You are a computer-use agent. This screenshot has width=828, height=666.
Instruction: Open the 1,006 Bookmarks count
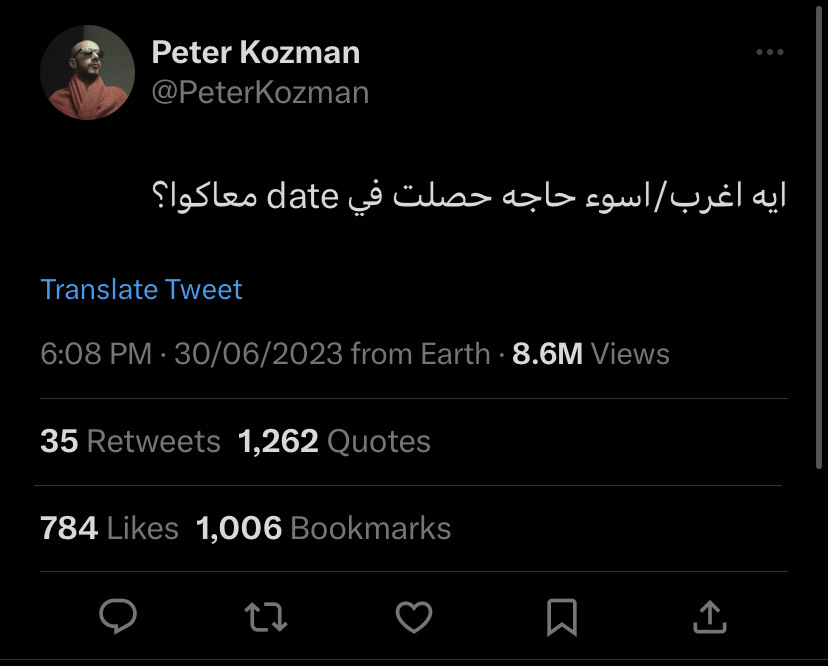tap(323, 528)
